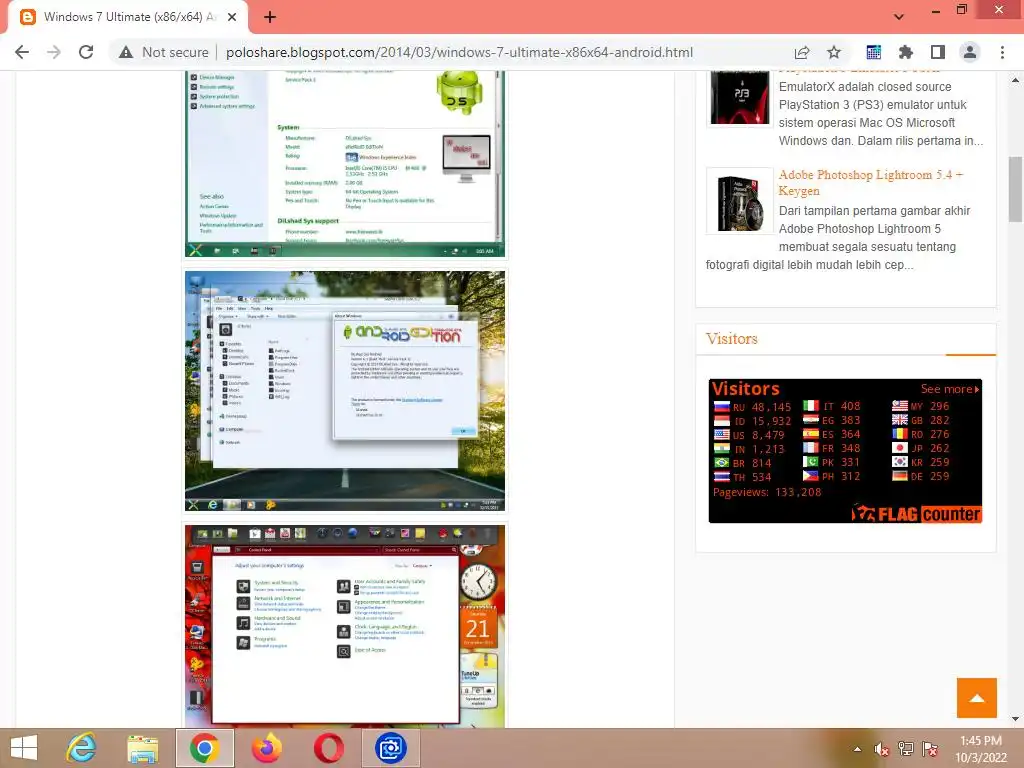This screenshot has width=1024, height=768.
Task: Click the Visitors widget heading
Action: click(x=731, y=338)
